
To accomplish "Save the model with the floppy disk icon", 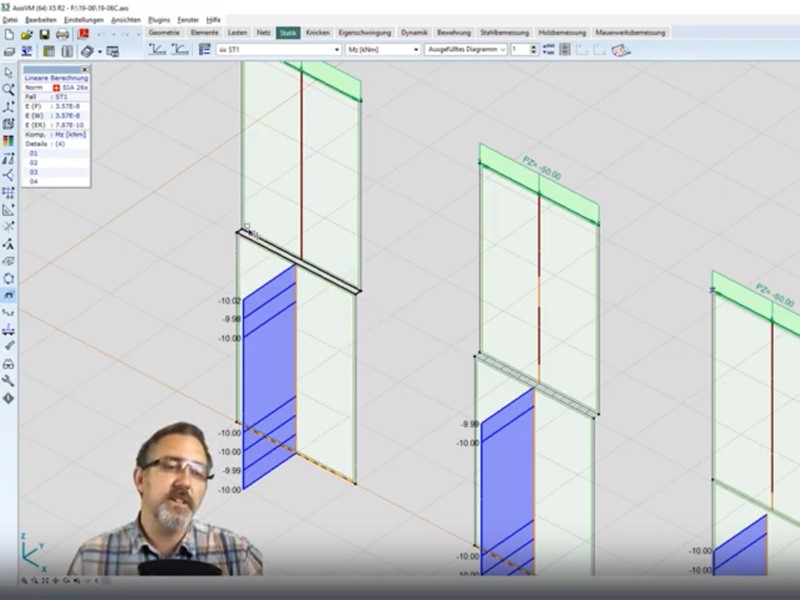I will point(44,34).
